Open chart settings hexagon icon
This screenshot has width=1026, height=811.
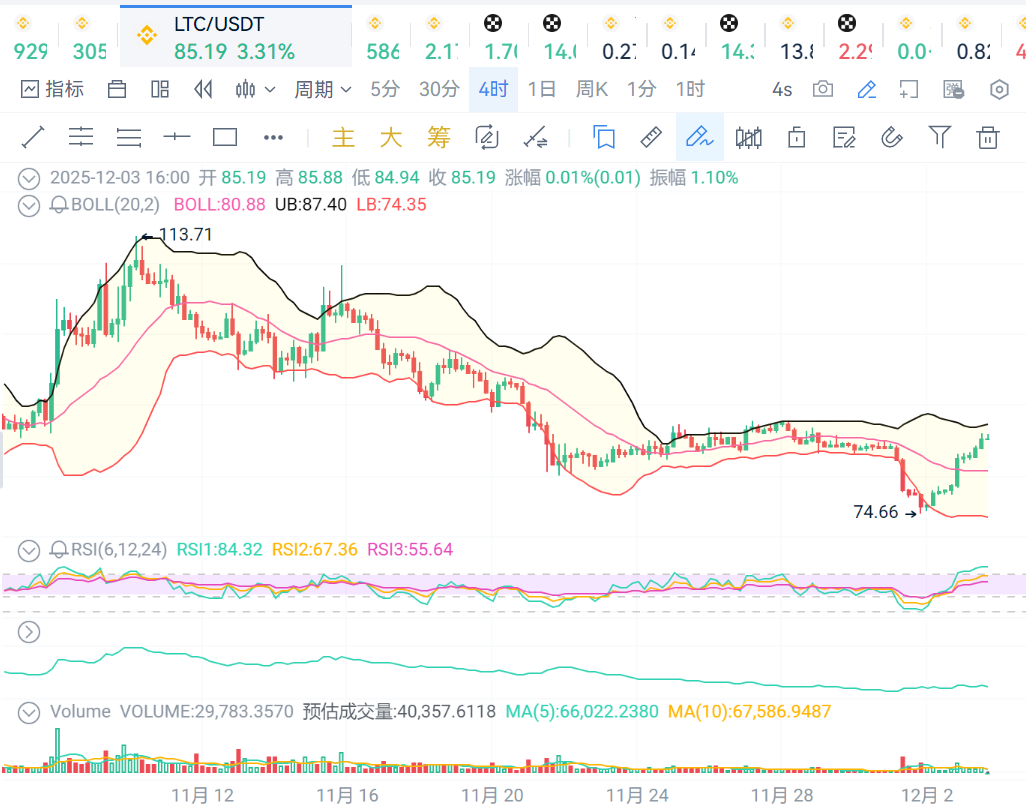pos(999,90)
